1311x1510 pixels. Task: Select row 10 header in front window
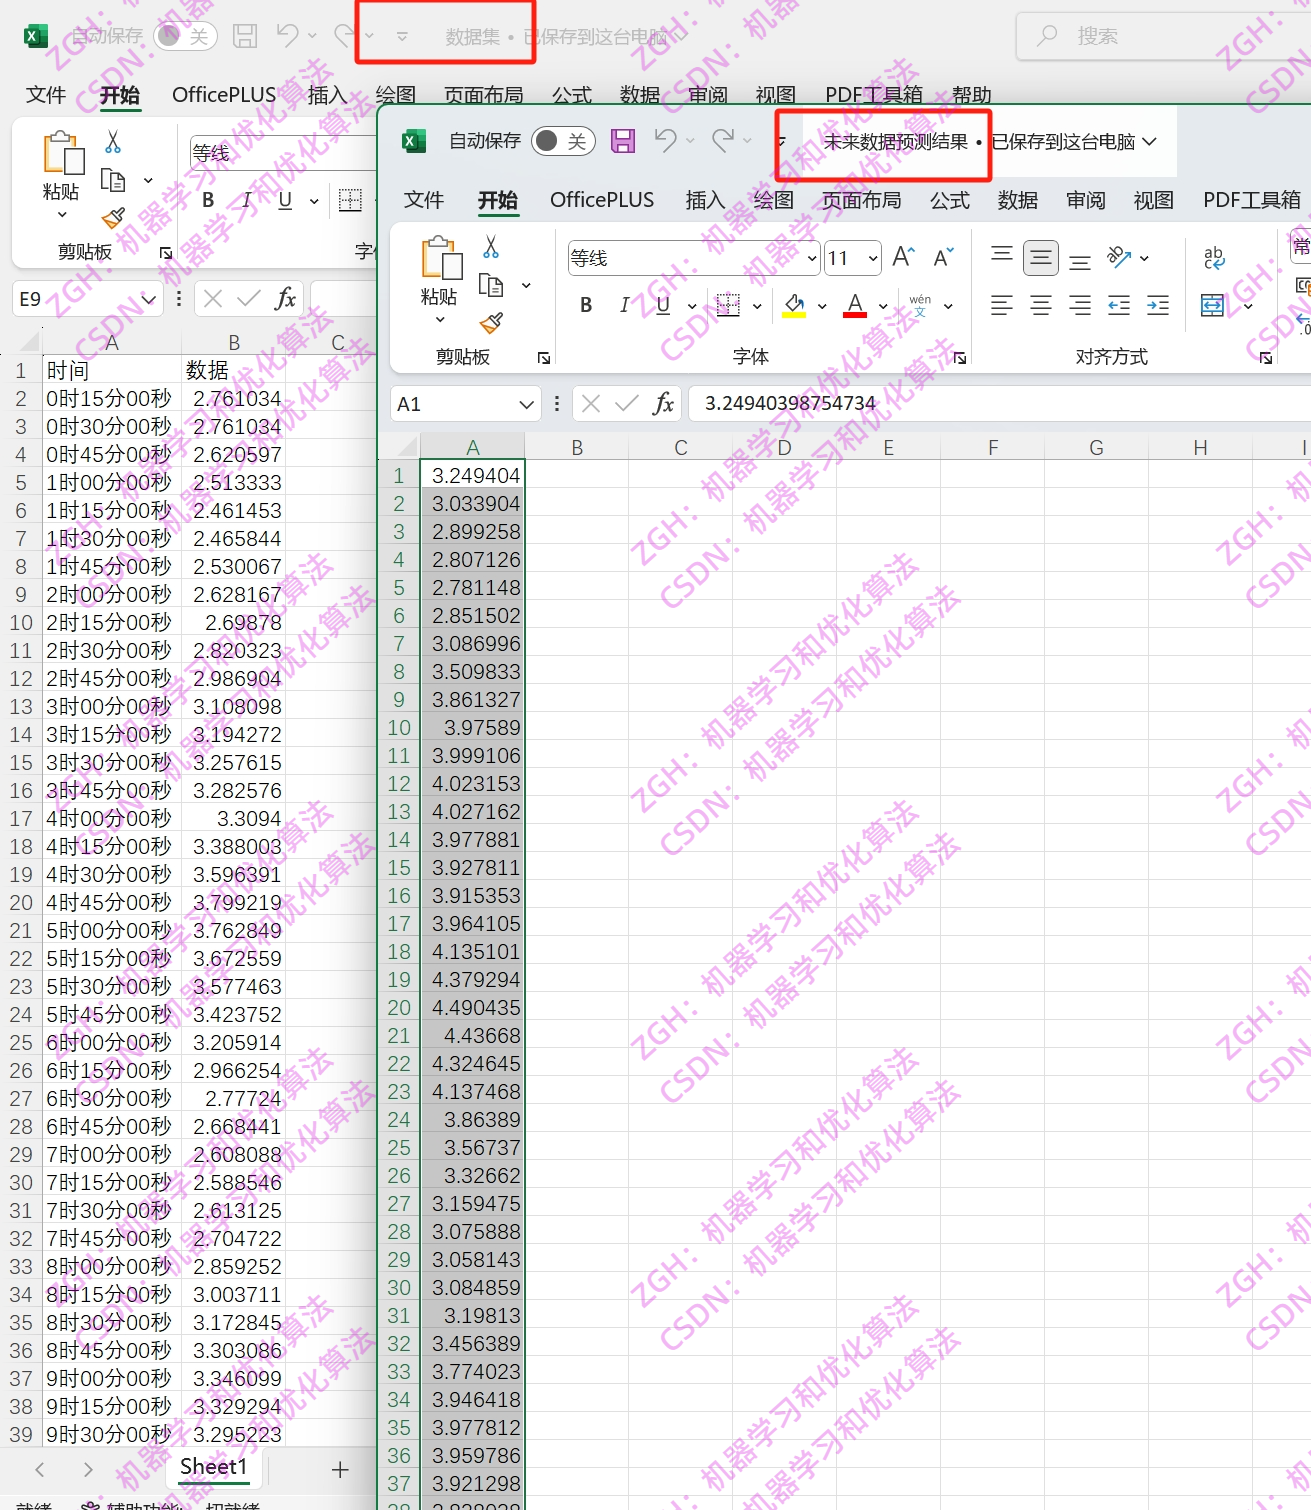[x=399, y=727]
